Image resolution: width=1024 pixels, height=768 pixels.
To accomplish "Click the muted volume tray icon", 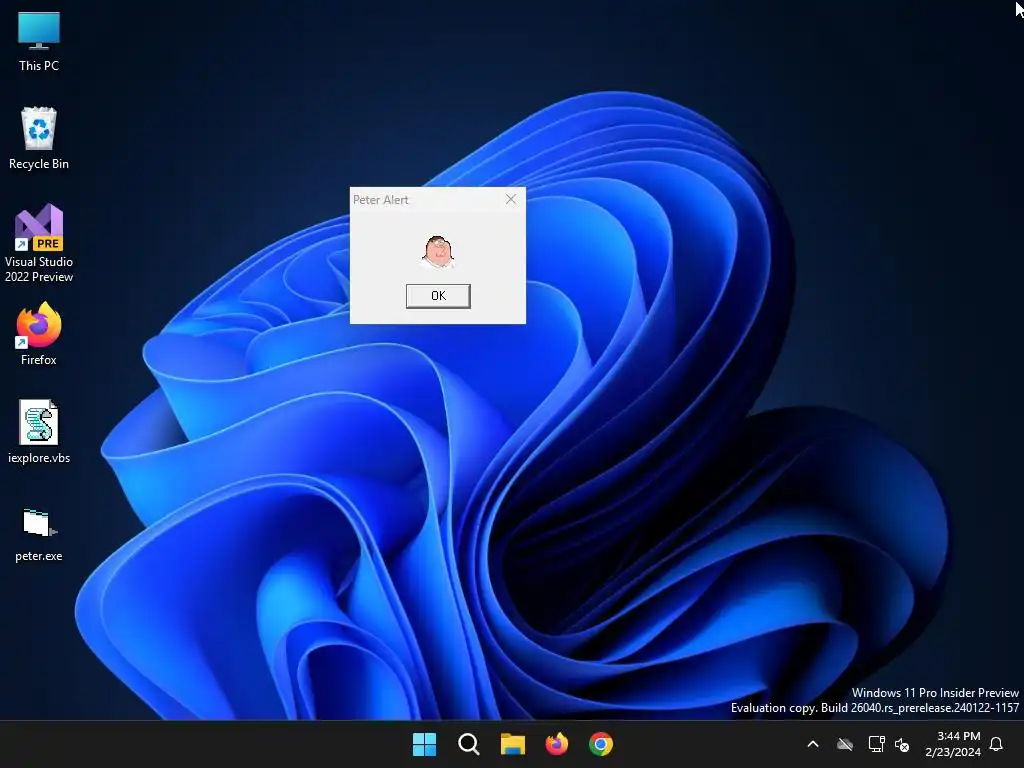I will pos(902,744).
